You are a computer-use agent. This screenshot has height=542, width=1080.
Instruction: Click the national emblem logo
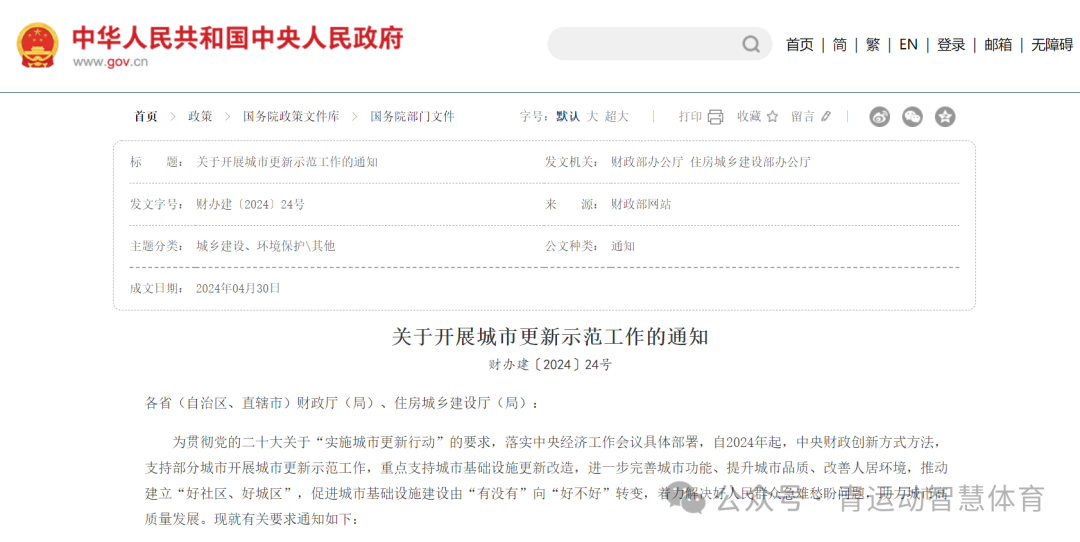38,45
